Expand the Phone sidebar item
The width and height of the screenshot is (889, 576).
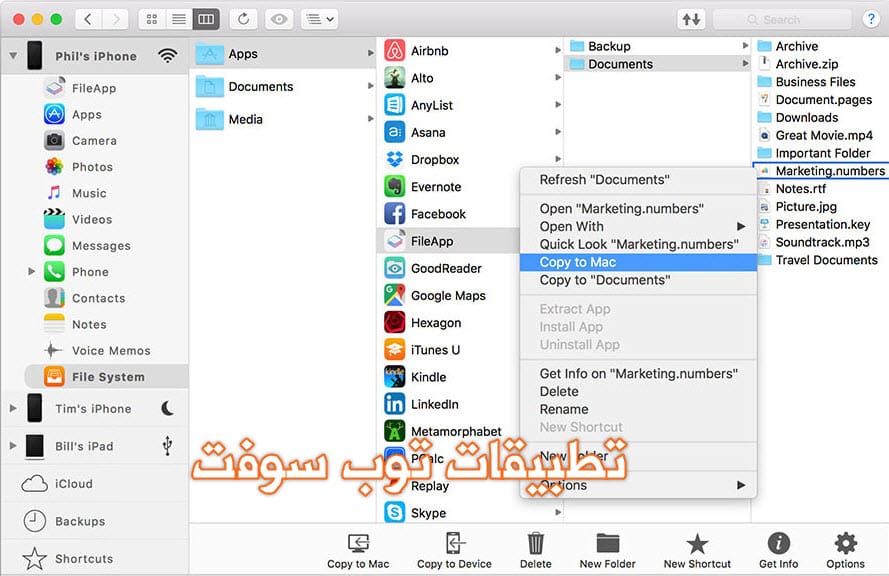(x=32, y=272)
